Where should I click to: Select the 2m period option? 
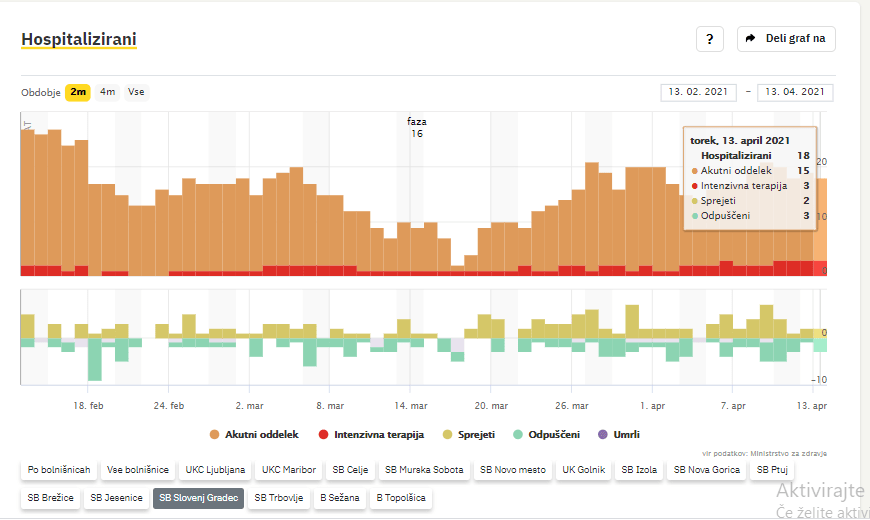coord(78,92)
